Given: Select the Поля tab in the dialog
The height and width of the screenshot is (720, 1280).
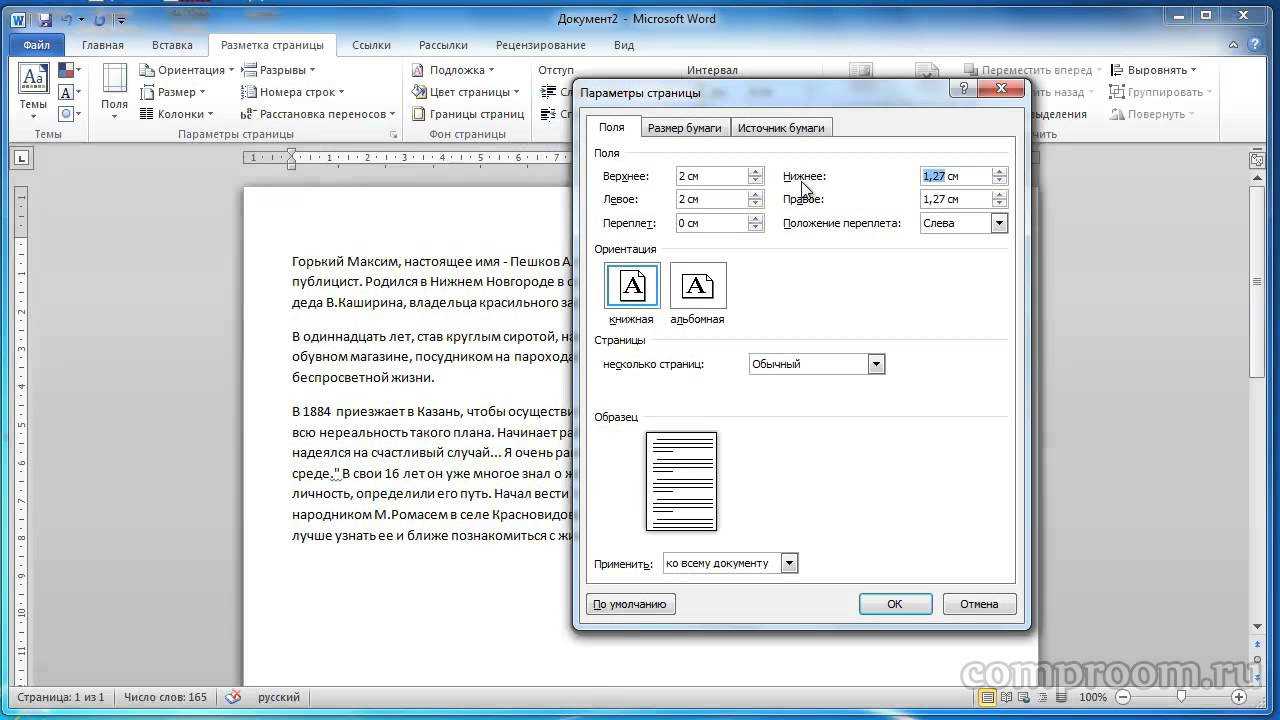Looking at the screenshot, I should 612,127.
